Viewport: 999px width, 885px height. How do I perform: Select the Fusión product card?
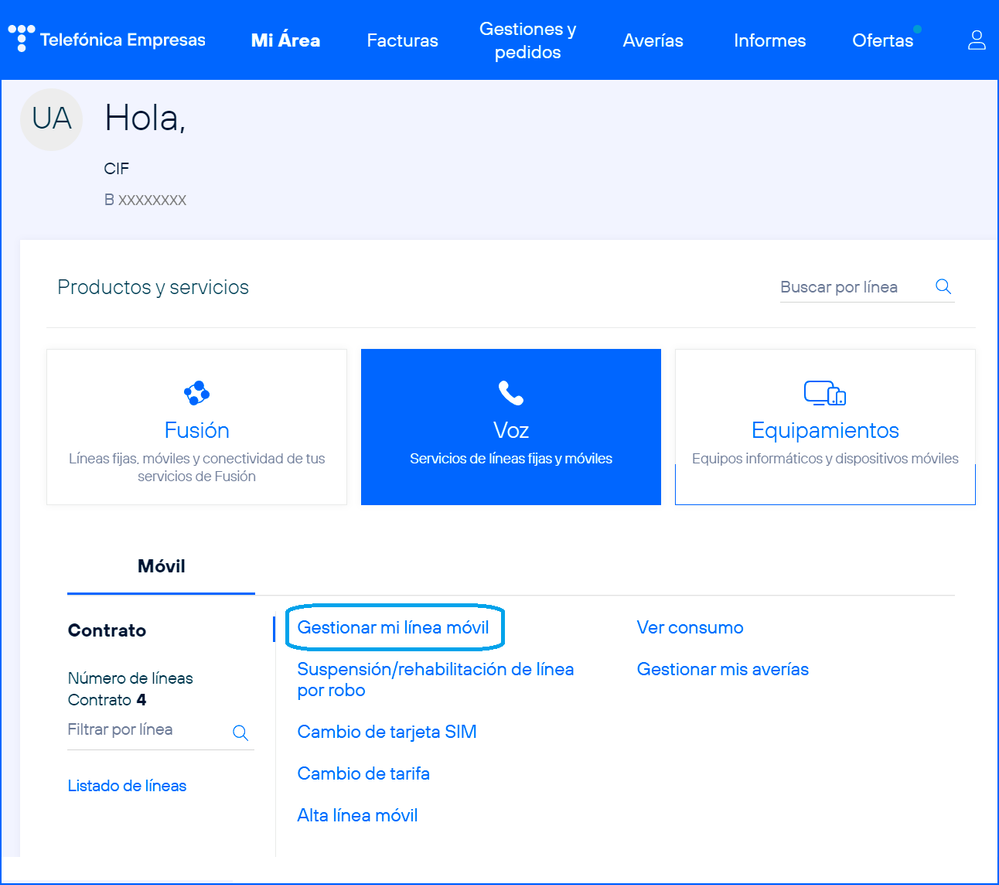pyautogui.click(x=197, y=427)
